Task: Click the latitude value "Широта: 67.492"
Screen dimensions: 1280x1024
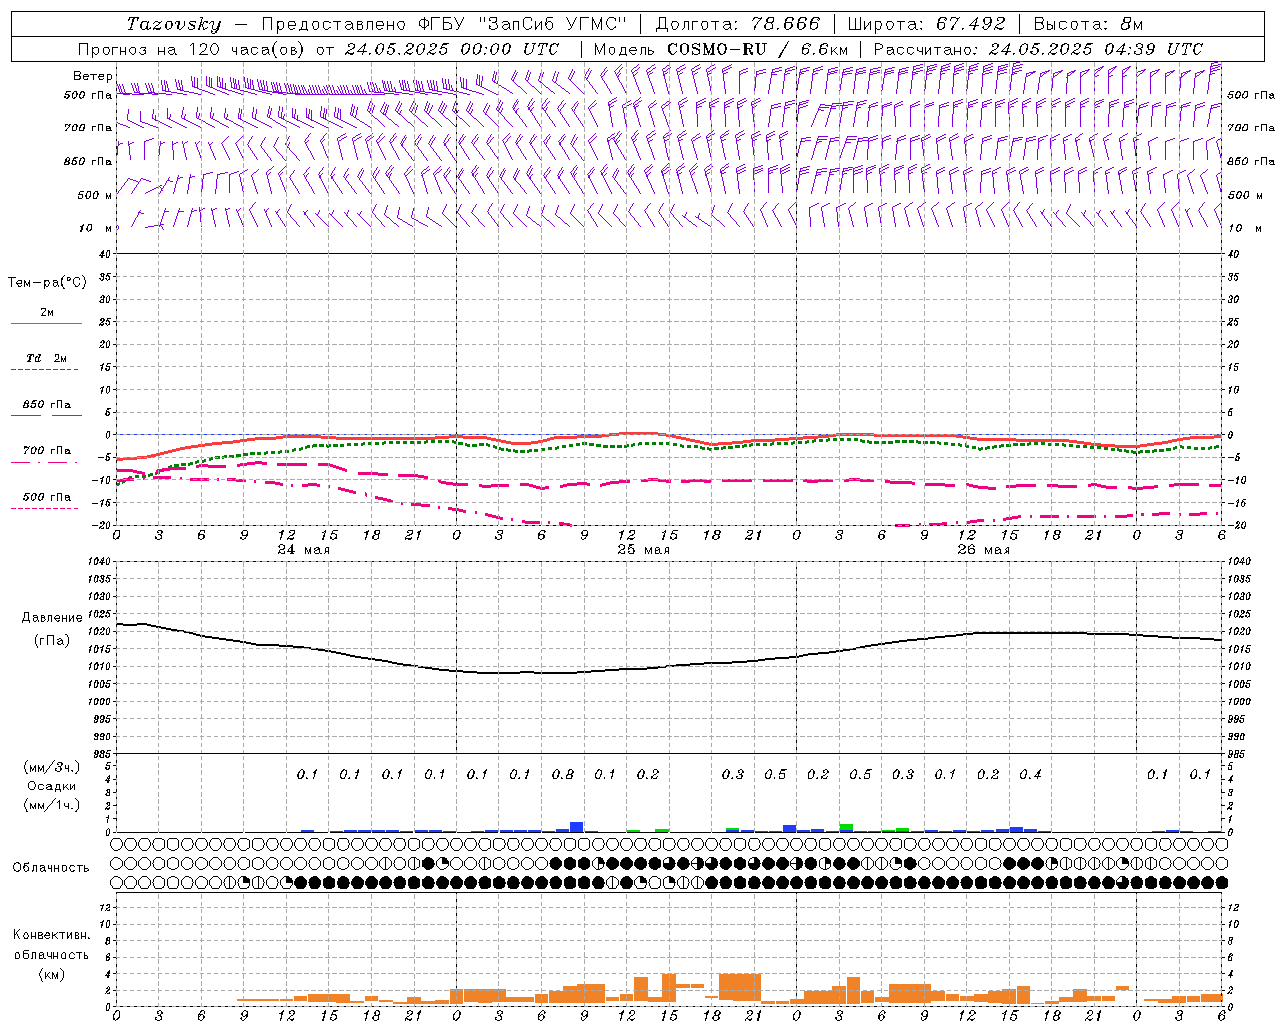Action: point(926,24)
